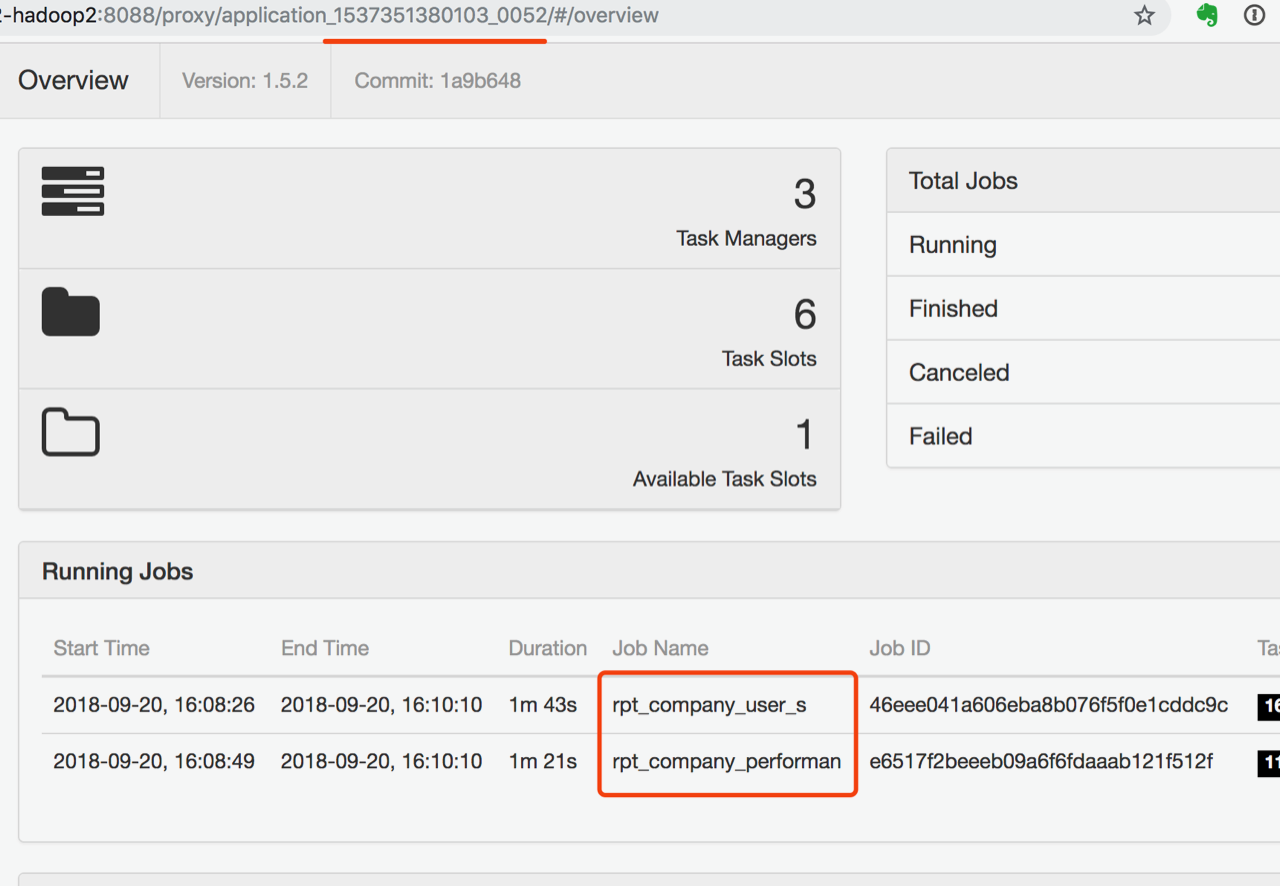The width and height of the screenshot is (1280, 886).
Task: Sort jobs by Duration column header
Action: point(547,648)
